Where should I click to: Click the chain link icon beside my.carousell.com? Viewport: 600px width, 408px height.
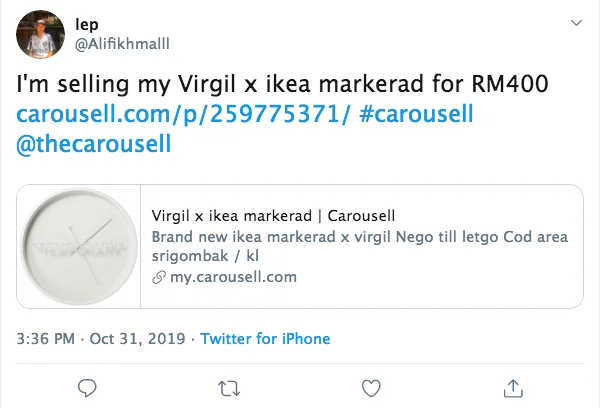click(x=159, y=277)
